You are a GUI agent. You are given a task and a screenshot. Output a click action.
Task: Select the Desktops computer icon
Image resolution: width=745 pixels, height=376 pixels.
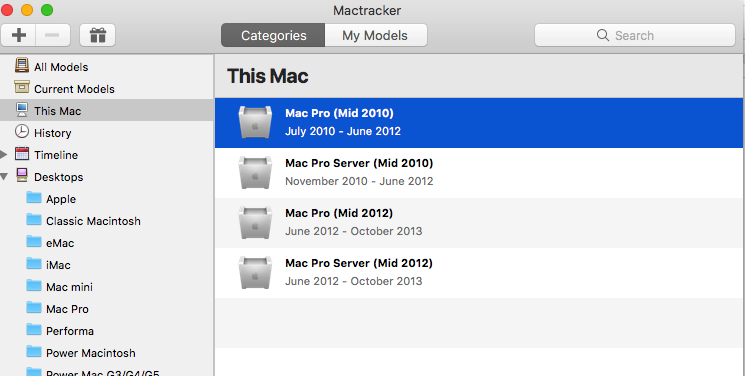pyautogui.click(x=22, y=175)
